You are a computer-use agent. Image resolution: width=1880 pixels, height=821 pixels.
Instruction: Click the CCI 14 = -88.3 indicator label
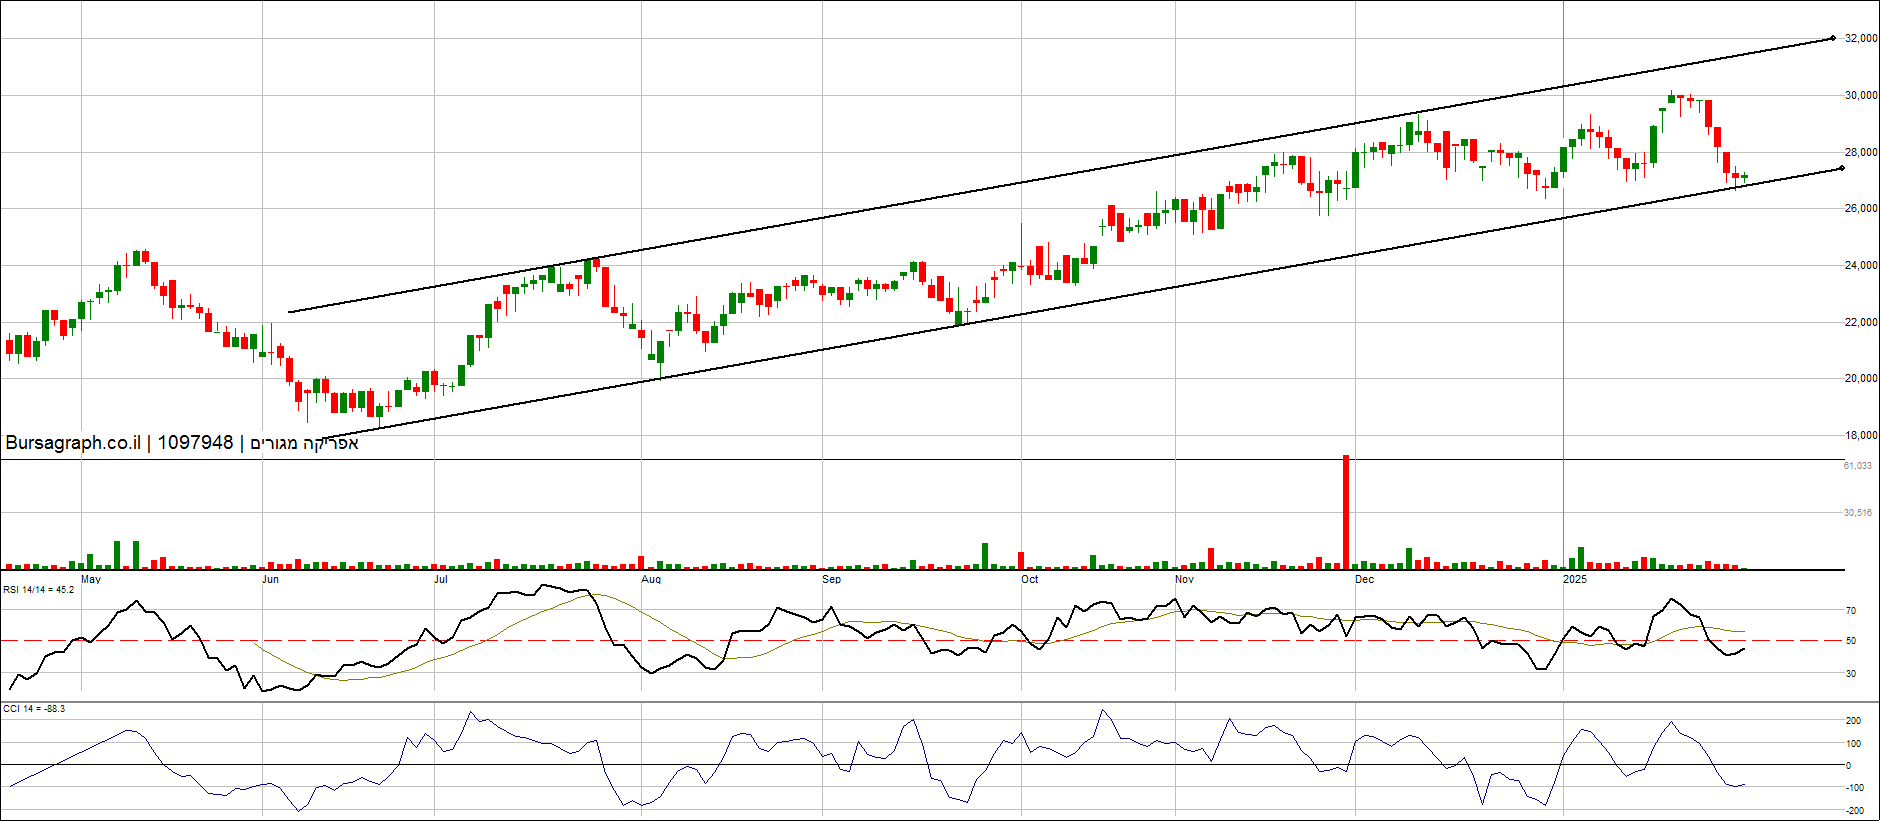pos(34,709)
